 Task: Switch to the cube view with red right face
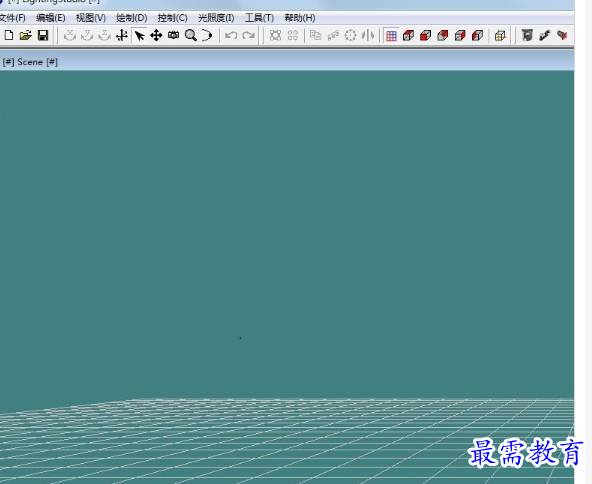click(460, 35)
